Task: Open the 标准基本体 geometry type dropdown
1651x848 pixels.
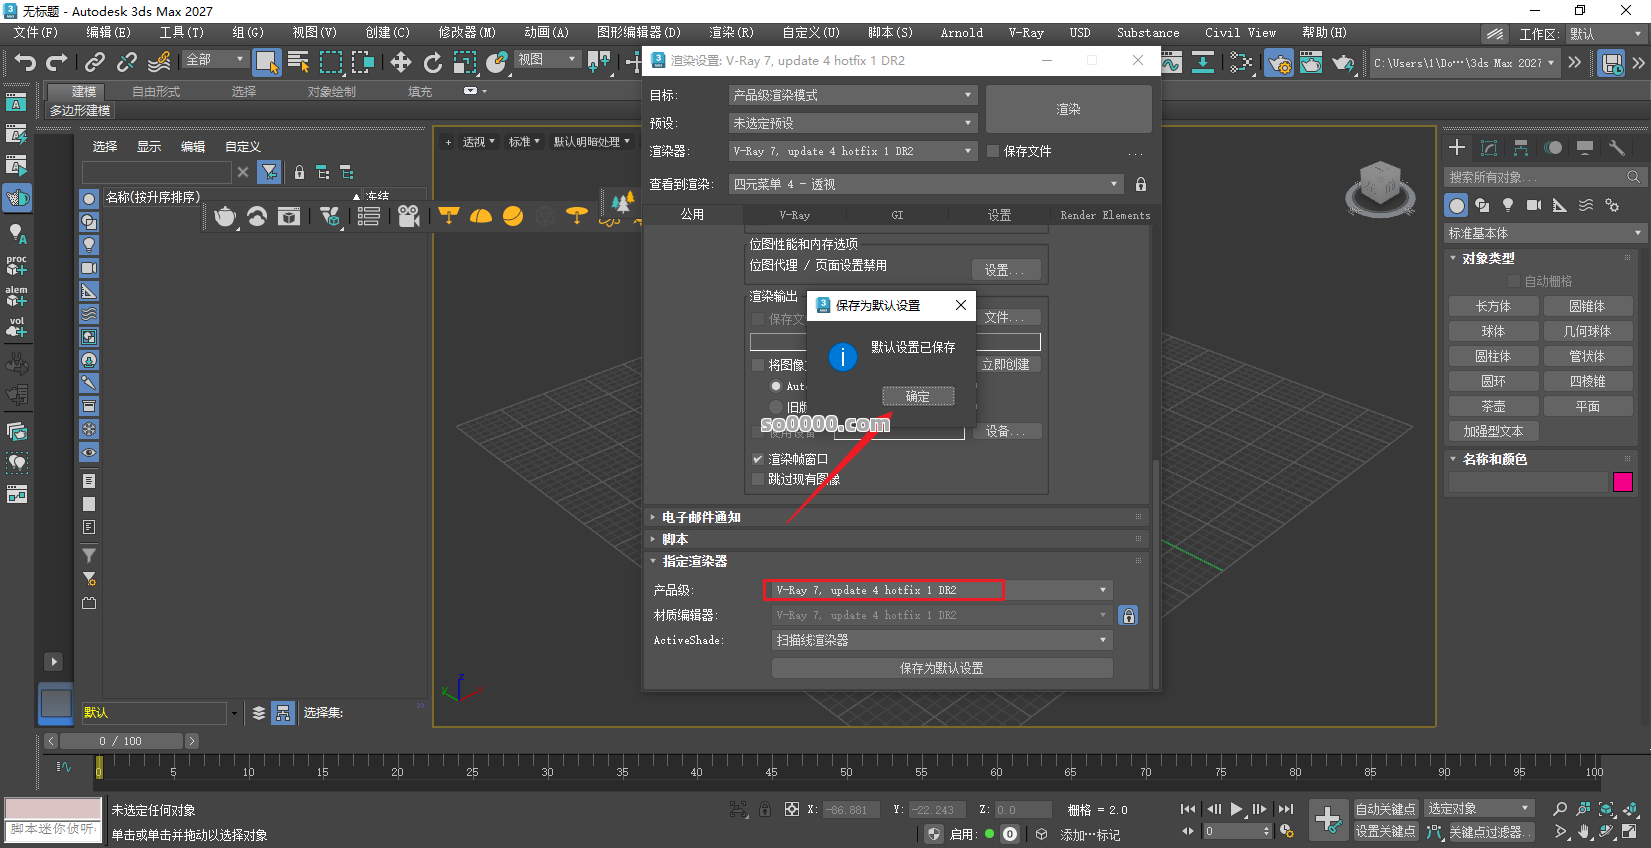Action: pos(1545,233)
